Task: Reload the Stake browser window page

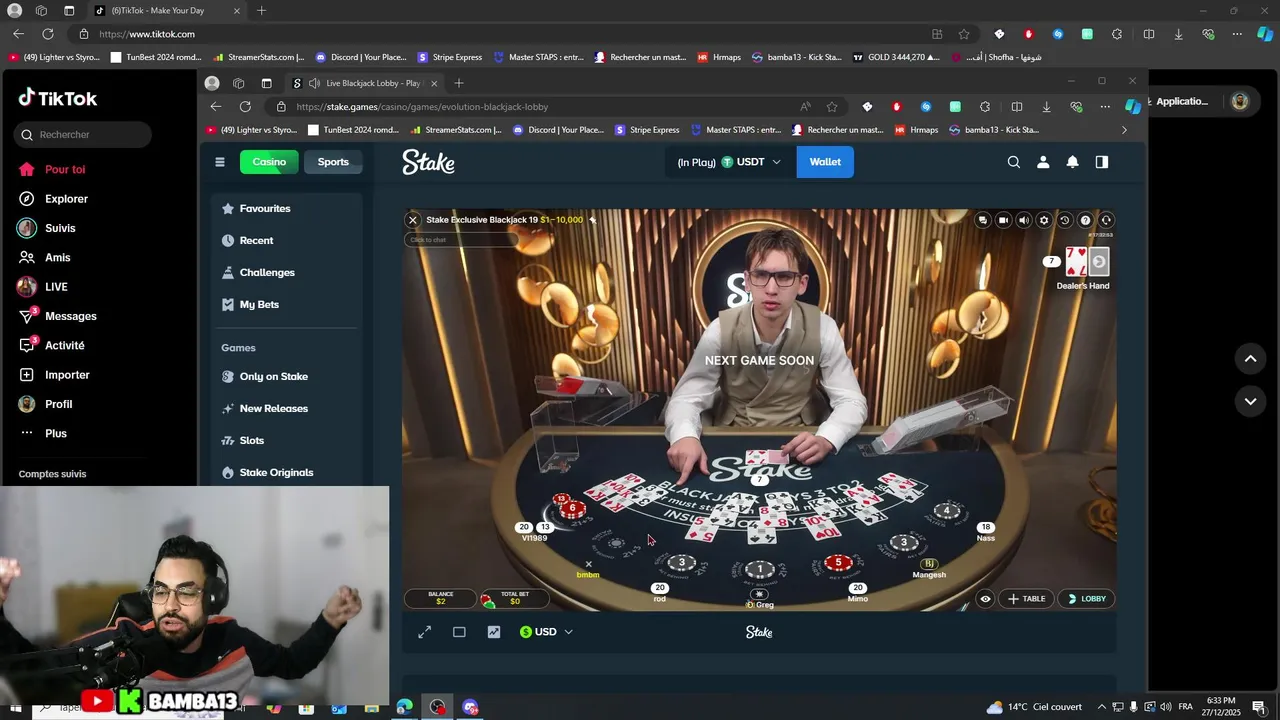Action: (245, 107)
